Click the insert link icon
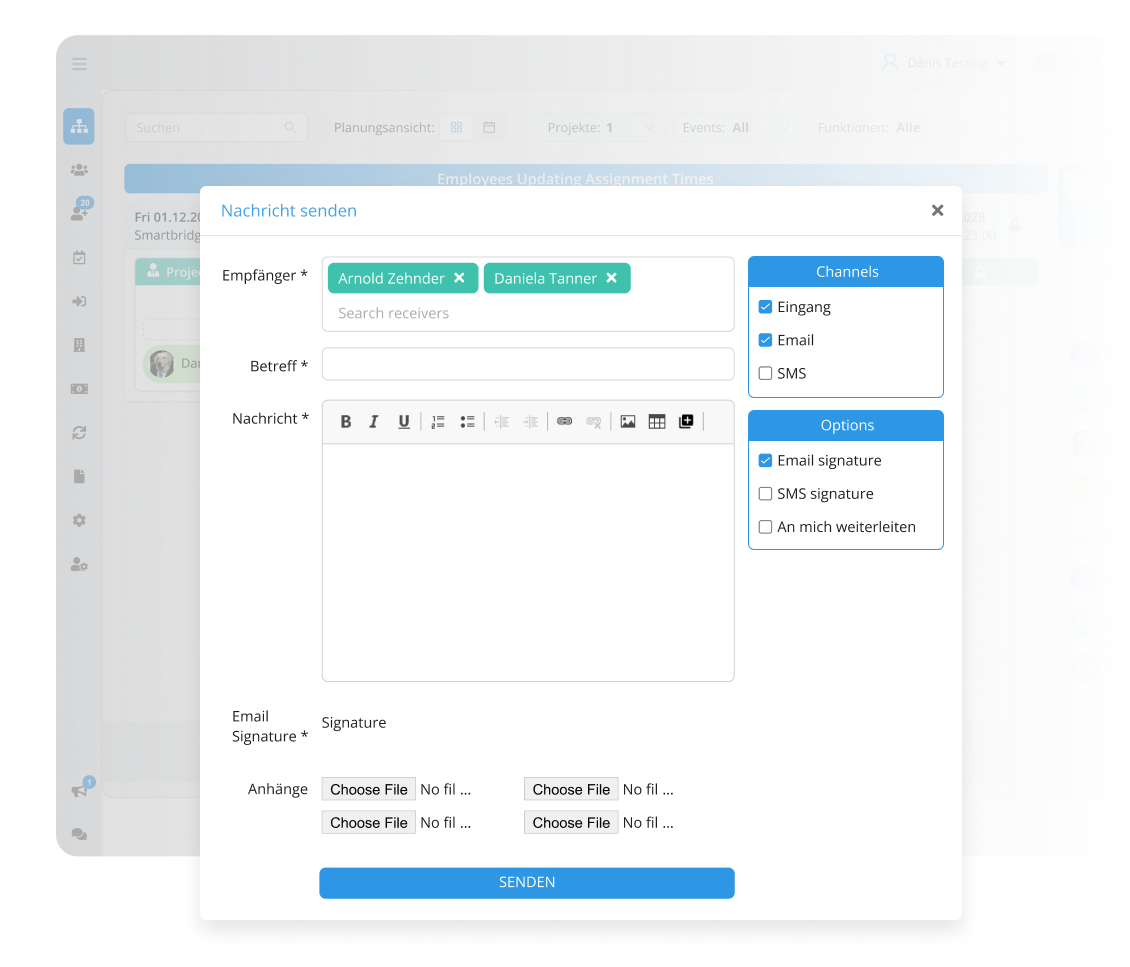The width and height of the screenshot is (1130, 967). click(564, 422)
